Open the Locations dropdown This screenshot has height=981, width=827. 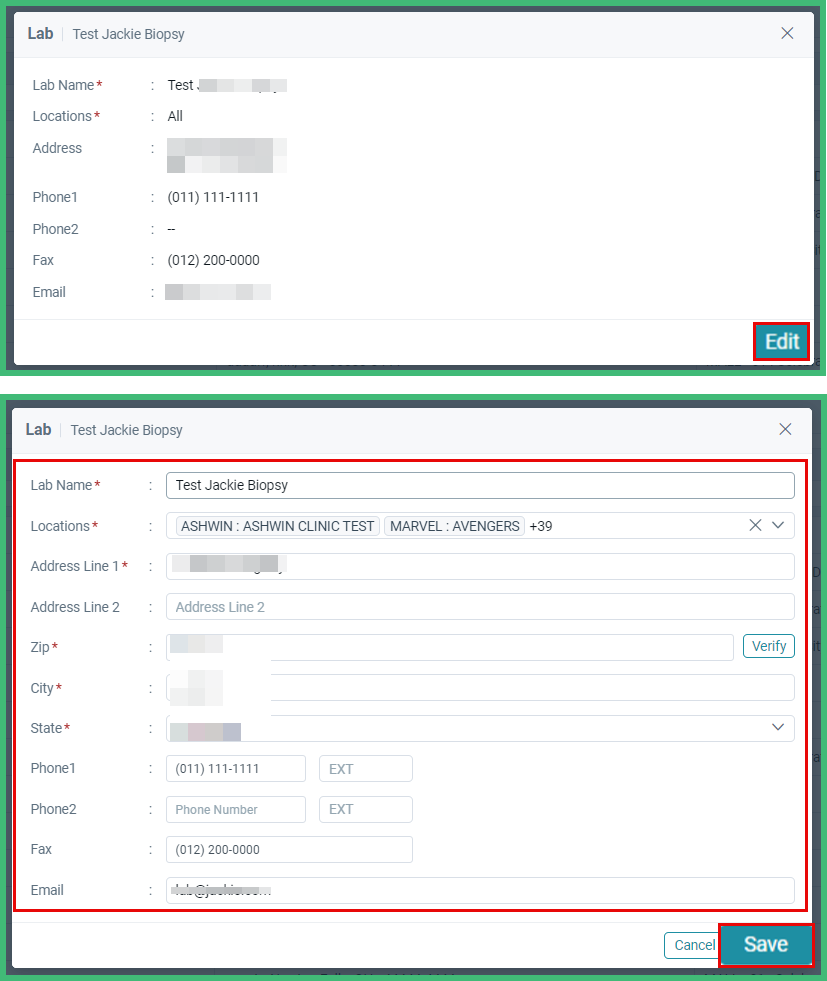[778, 525]
